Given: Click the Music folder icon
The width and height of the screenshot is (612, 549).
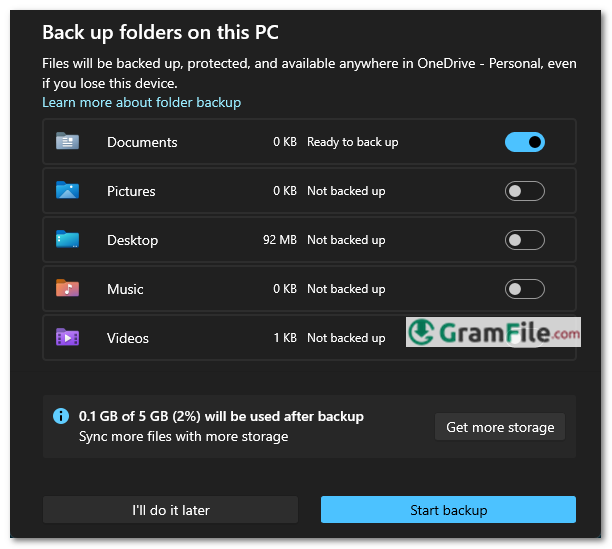Looking at the screenshot, I should pos(67,288).
